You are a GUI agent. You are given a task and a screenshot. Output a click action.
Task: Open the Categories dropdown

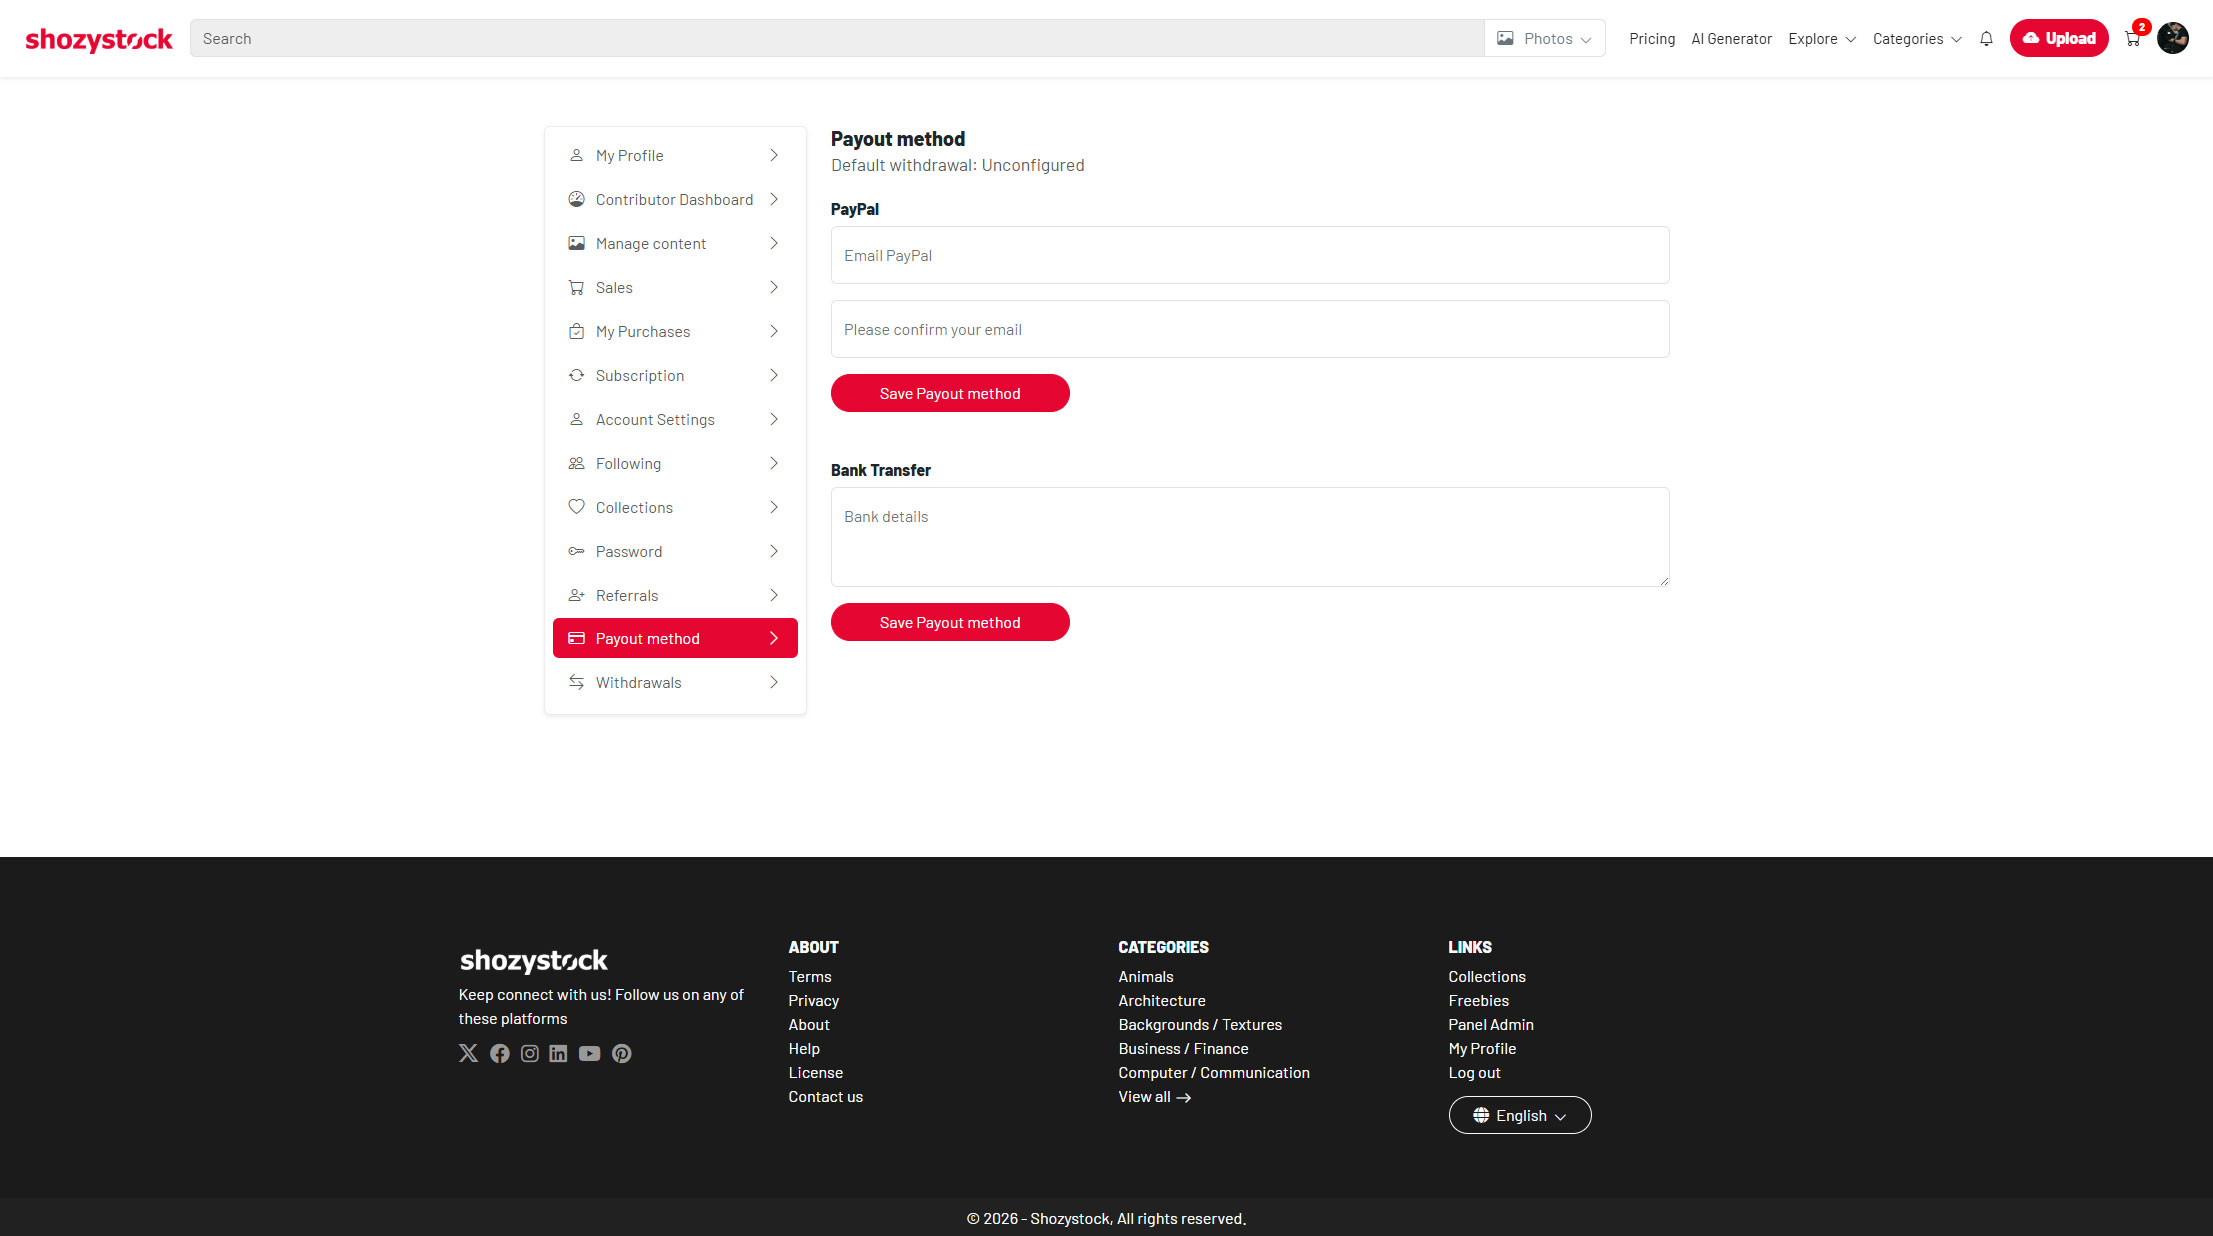[x=1916, y=39]
